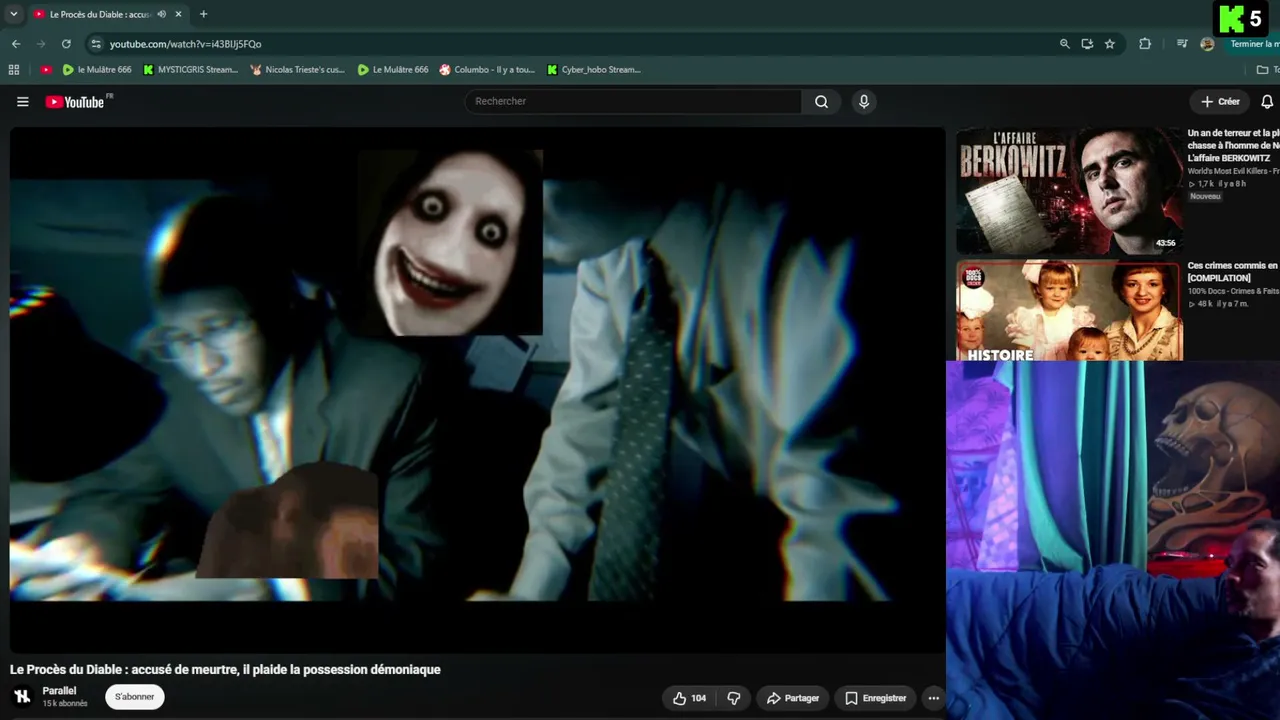The height and width of the screenshot is (720, 1280).
Task: Click the 'Nouveau' badge on Berkowitz video
Action: [1205, 197]
